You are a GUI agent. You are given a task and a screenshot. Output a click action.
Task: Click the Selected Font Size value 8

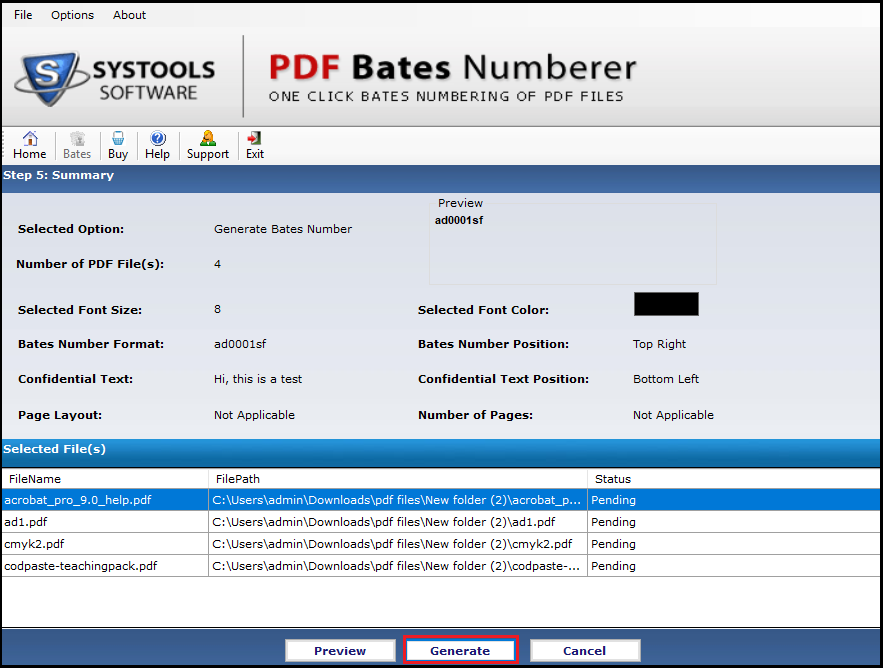pos(217,309)
